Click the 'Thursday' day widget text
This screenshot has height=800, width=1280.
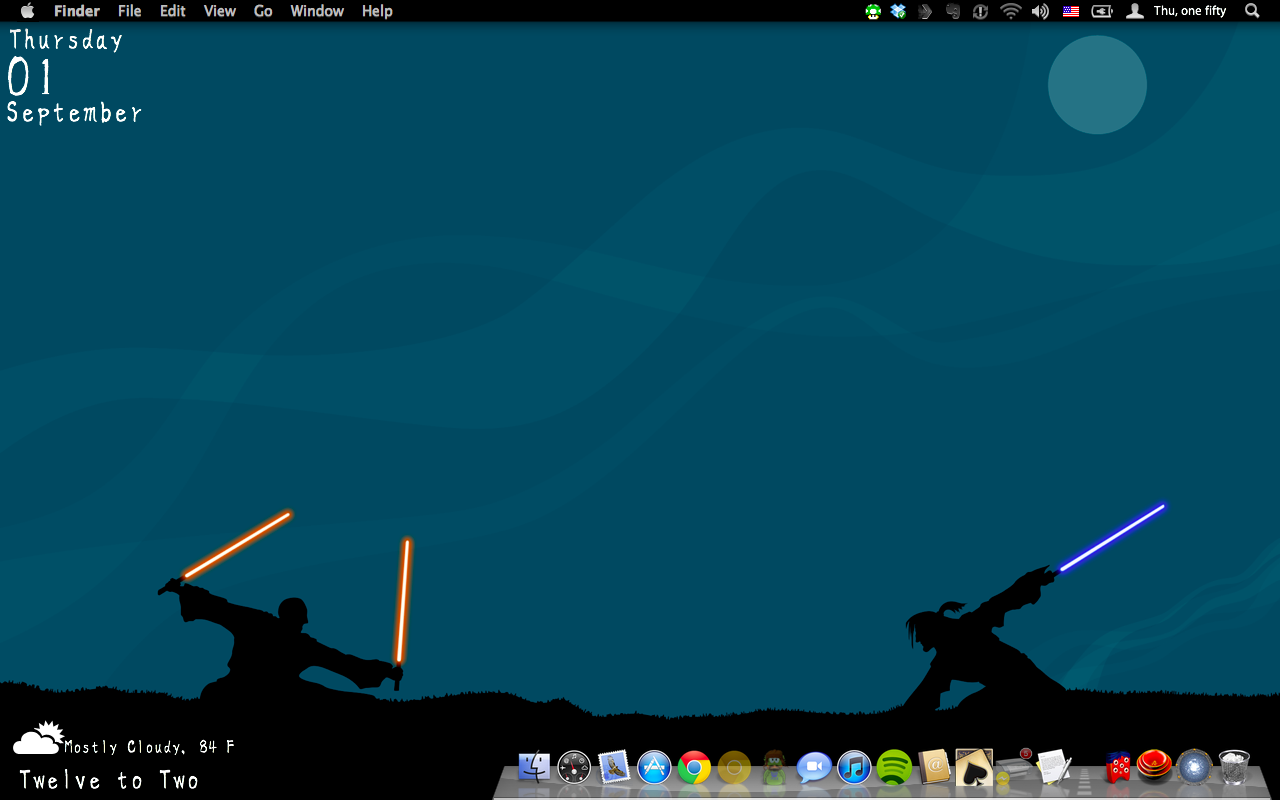66,41
